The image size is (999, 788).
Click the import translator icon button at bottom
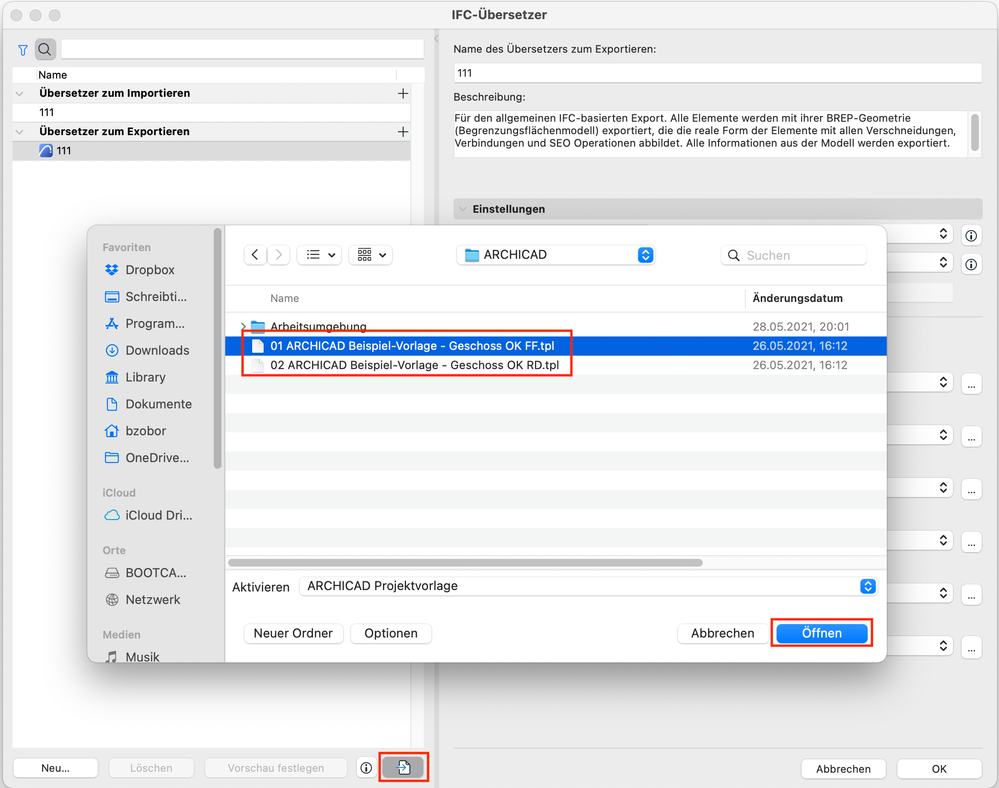tap(403, 768)
